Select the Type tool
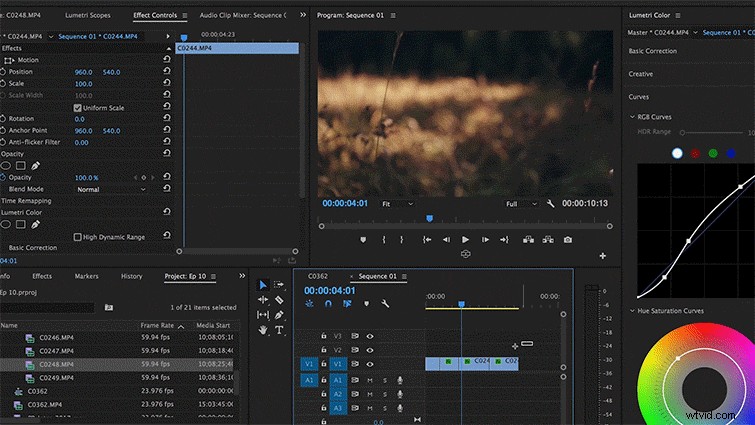The image size is (755, 425). pyautogui.click(x=279, y=330)
